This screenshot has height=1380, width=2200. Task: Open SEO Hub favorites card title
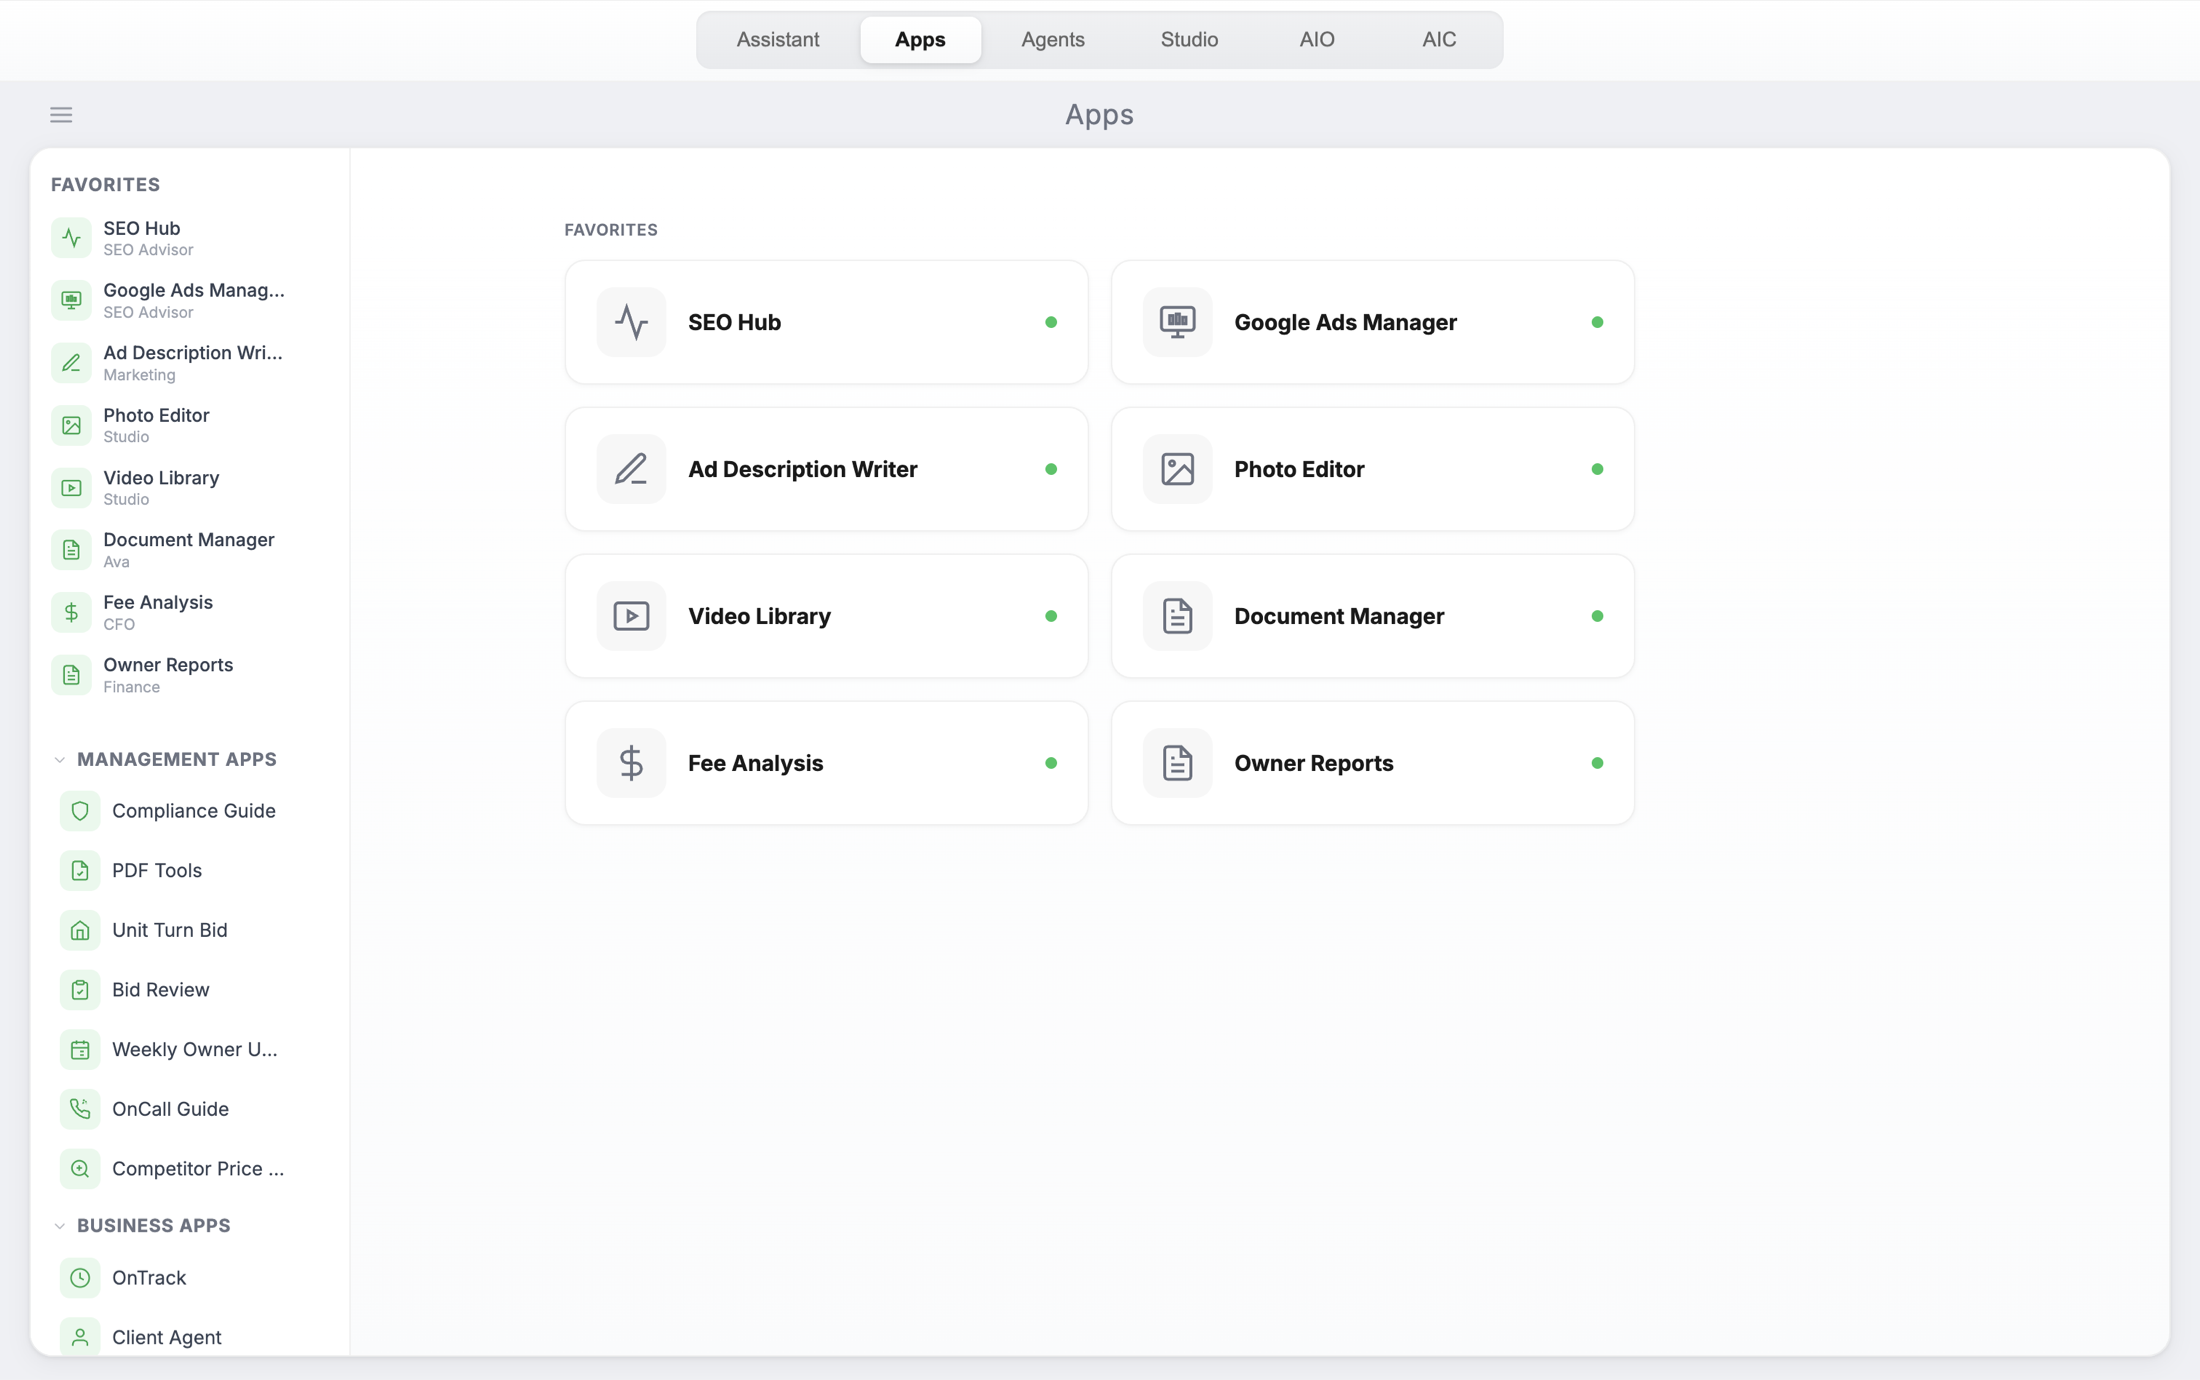tap(734, 322)
